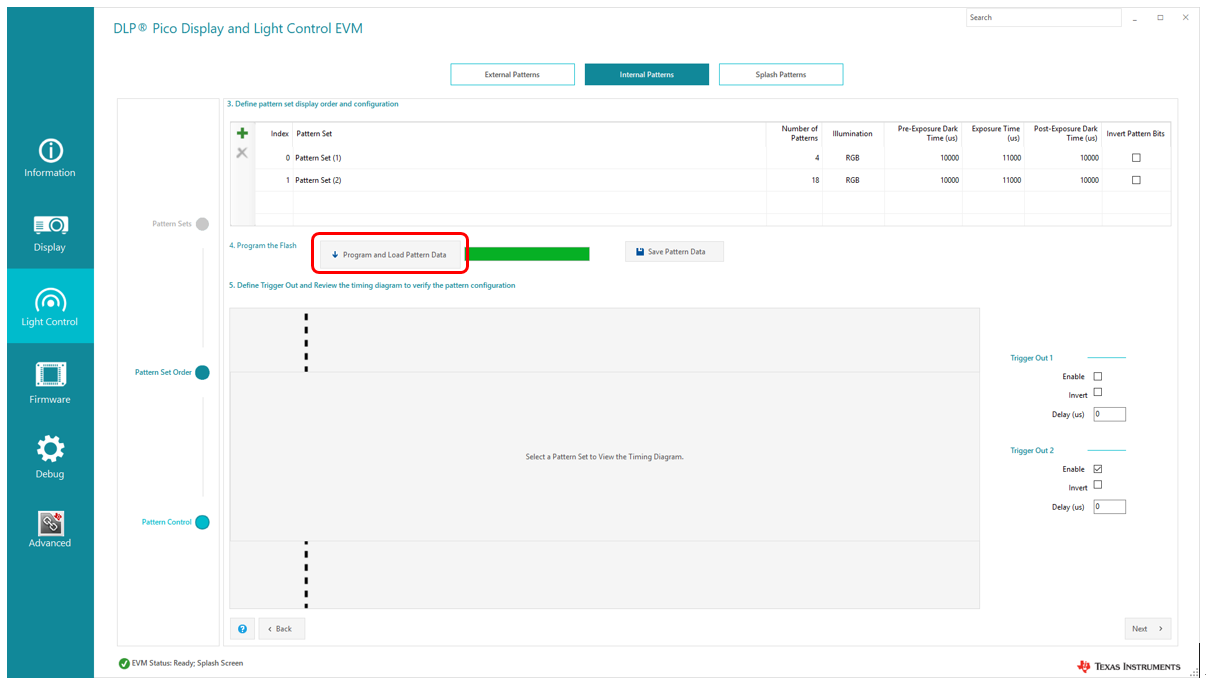Viewport: 1206px width, 685px height.
Task: Jump to the Pattern Control step circle
Action: tap(202, 522)
